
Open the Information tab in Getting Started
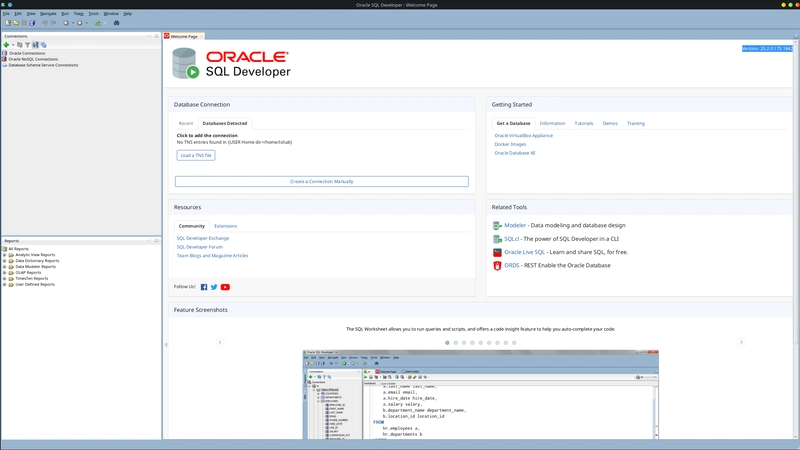[552, 123]
